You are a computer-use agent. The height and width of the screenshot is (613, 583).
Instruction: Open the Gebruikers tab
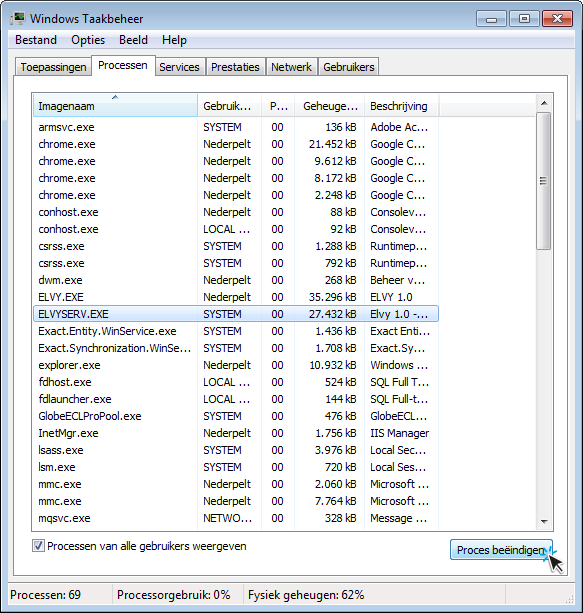point(349,67)
